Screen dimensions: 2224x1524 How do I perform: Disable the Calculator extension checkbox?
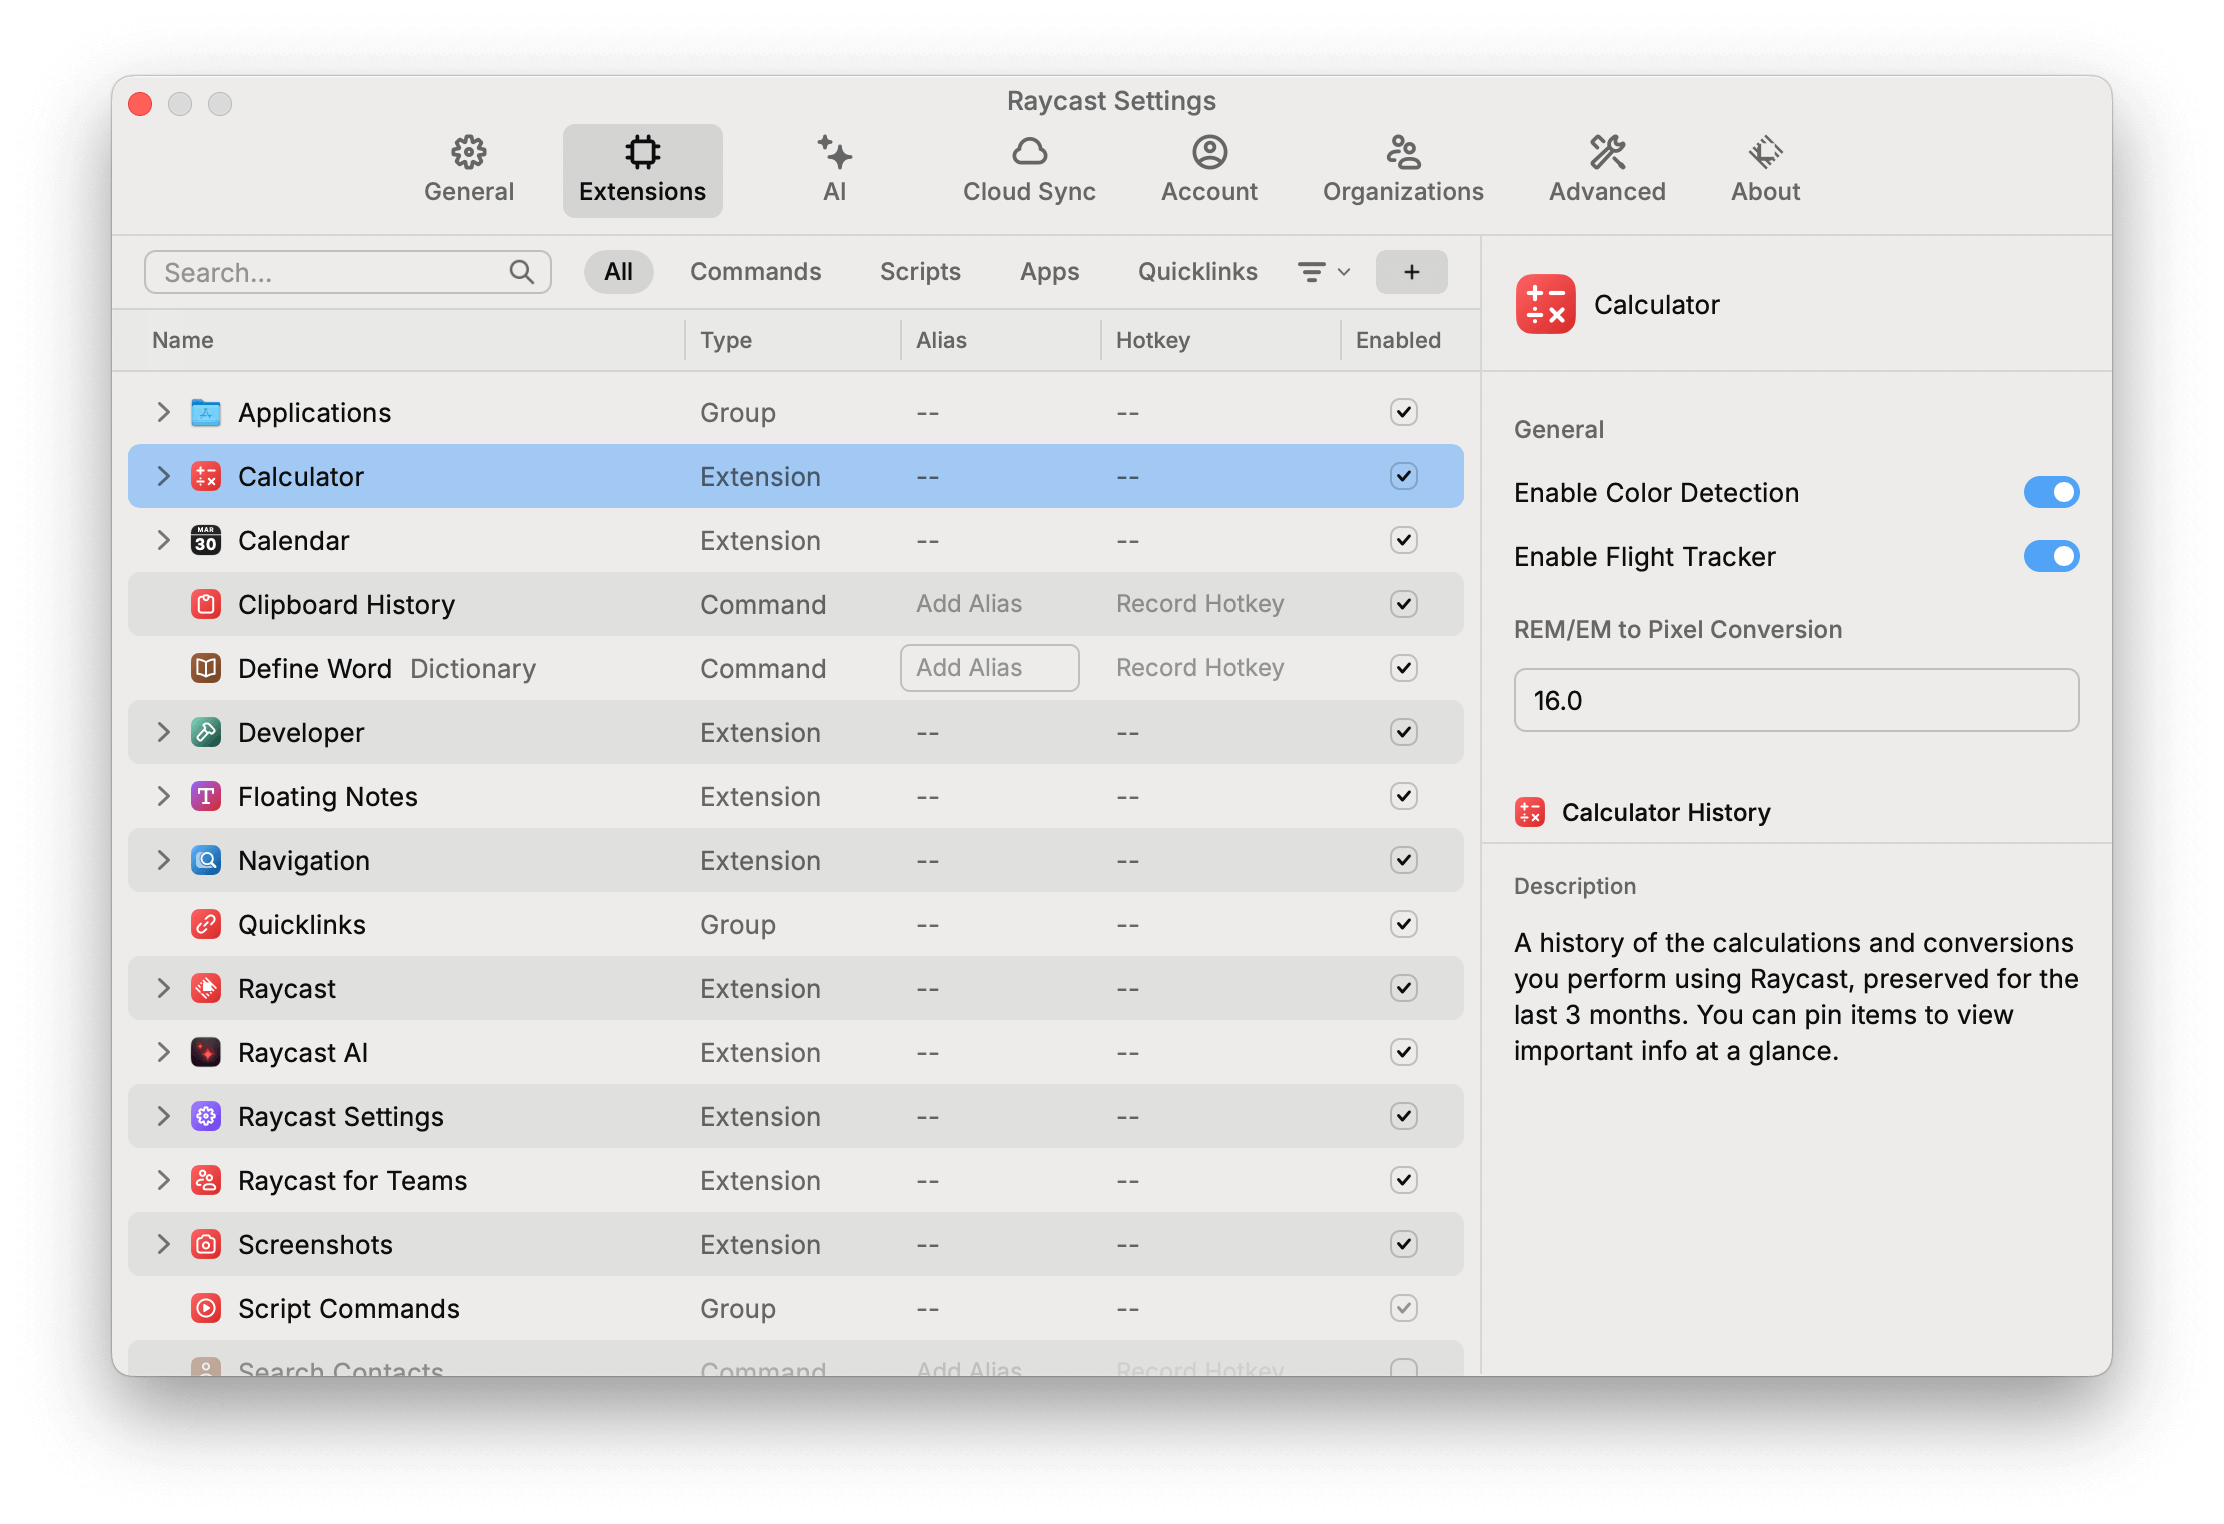click(x=1404, y=476)
